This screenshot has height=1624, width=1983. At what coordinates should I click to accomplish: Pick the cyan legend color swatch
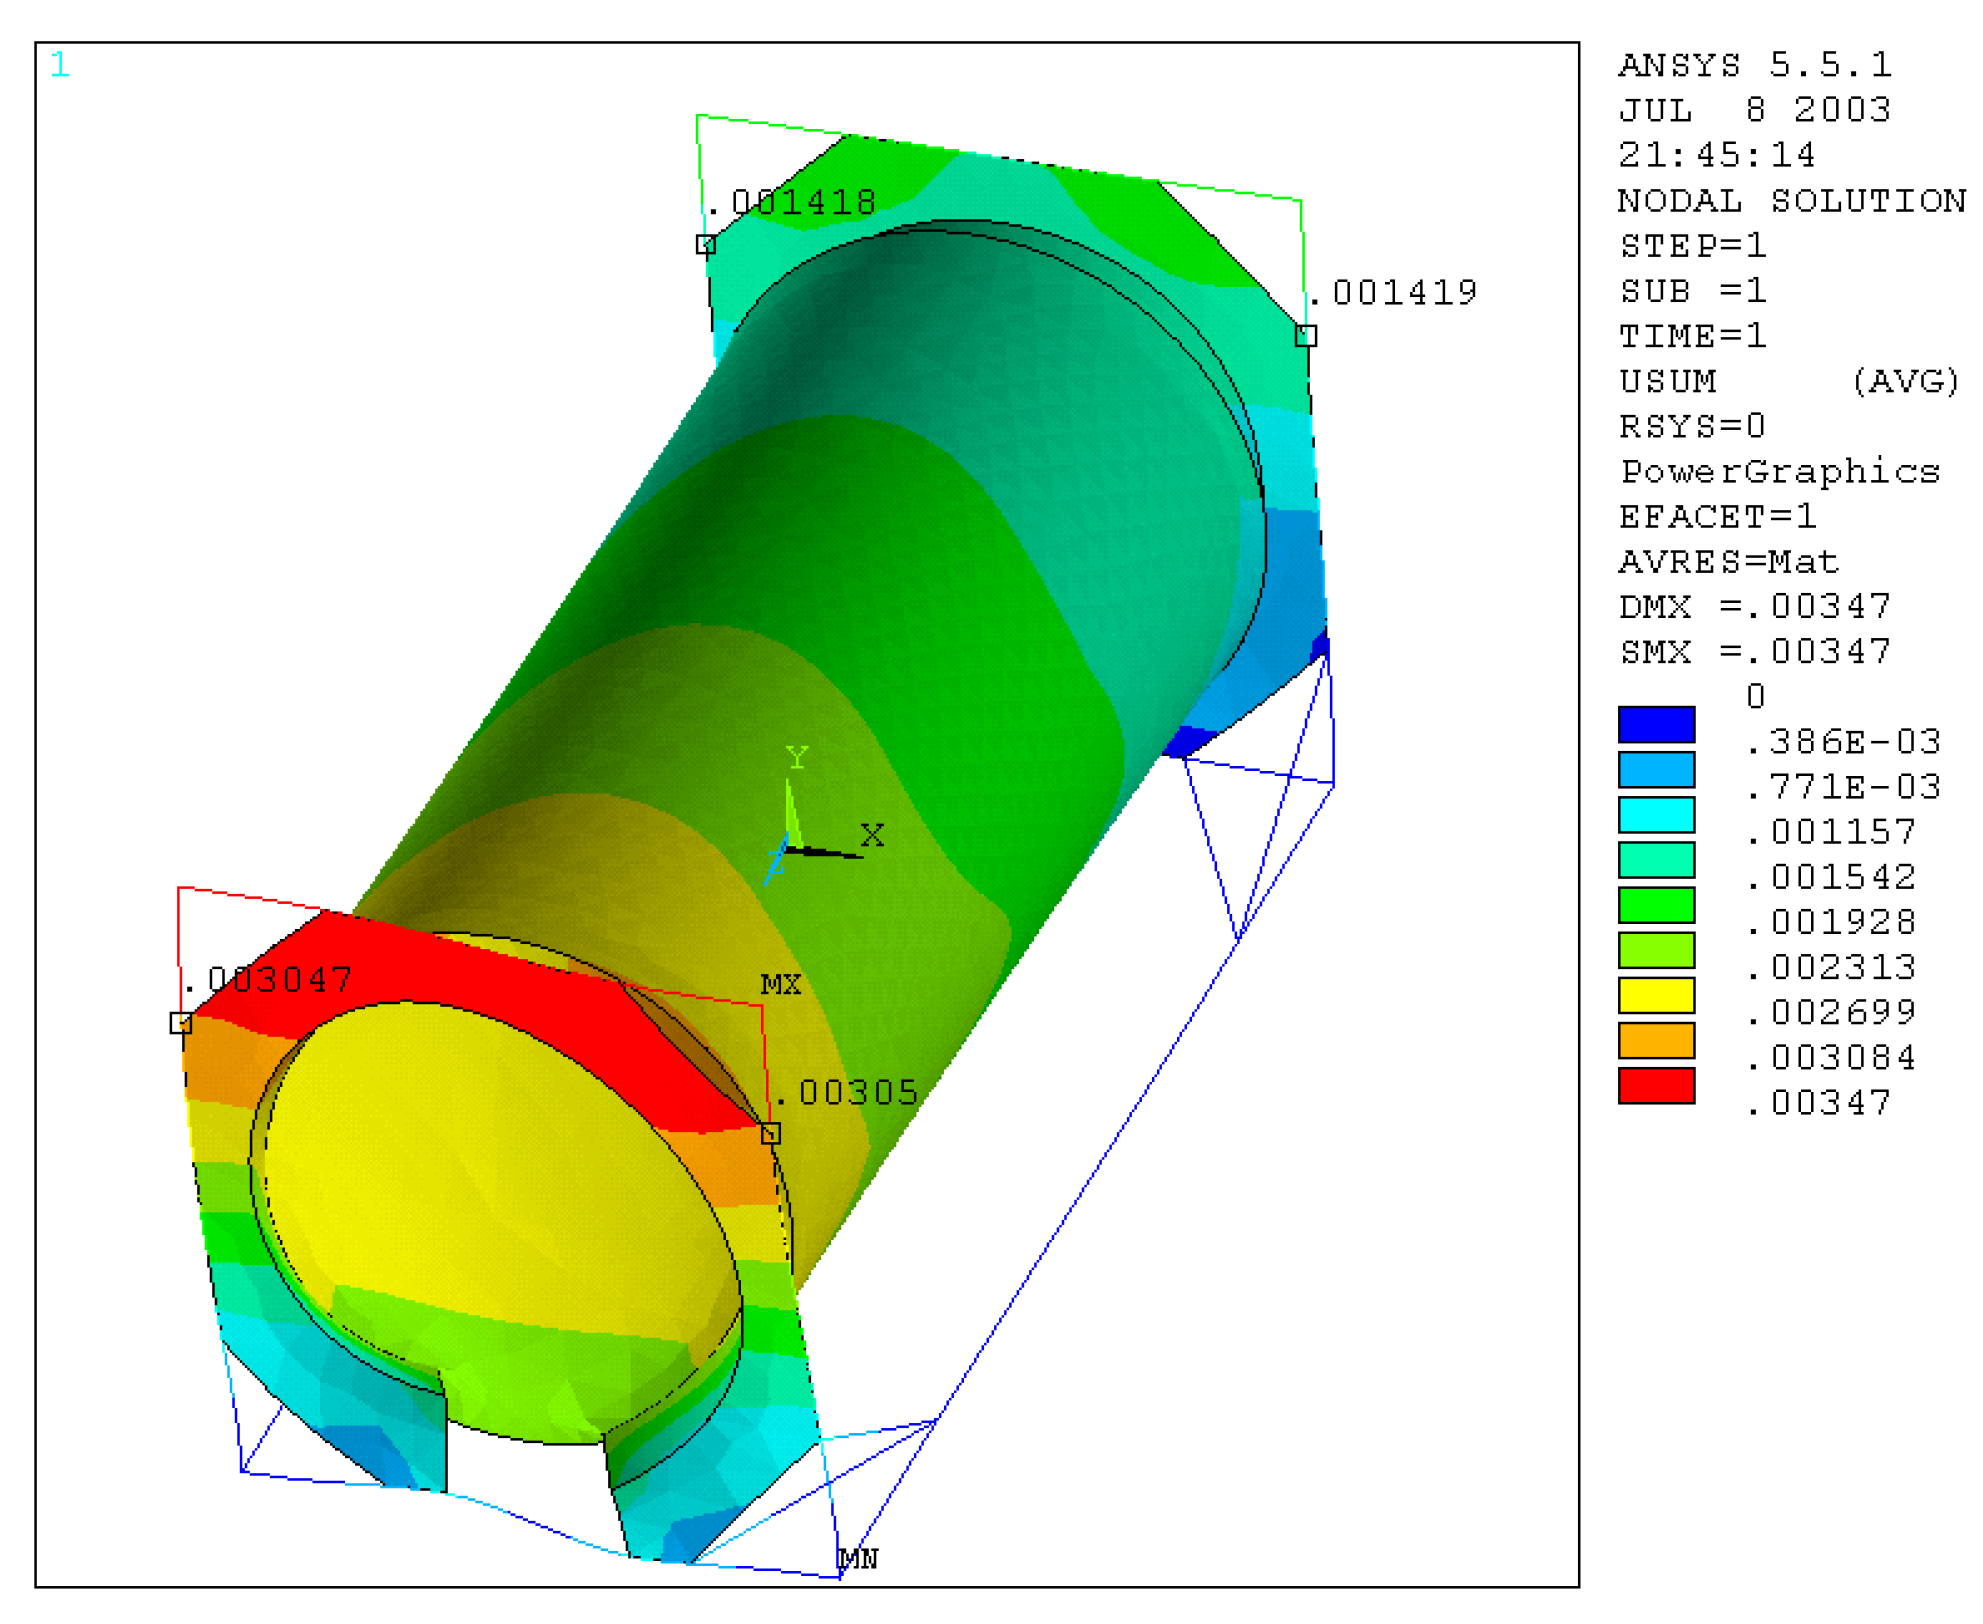click(x=1655, y=814)
